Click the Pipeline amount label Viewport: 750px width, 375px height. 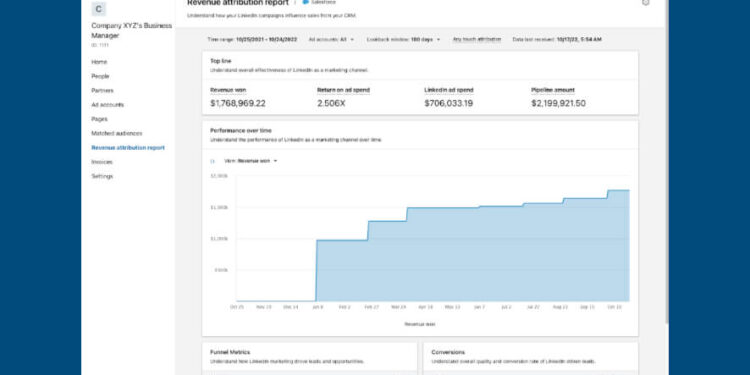click(x=553, y=90)
